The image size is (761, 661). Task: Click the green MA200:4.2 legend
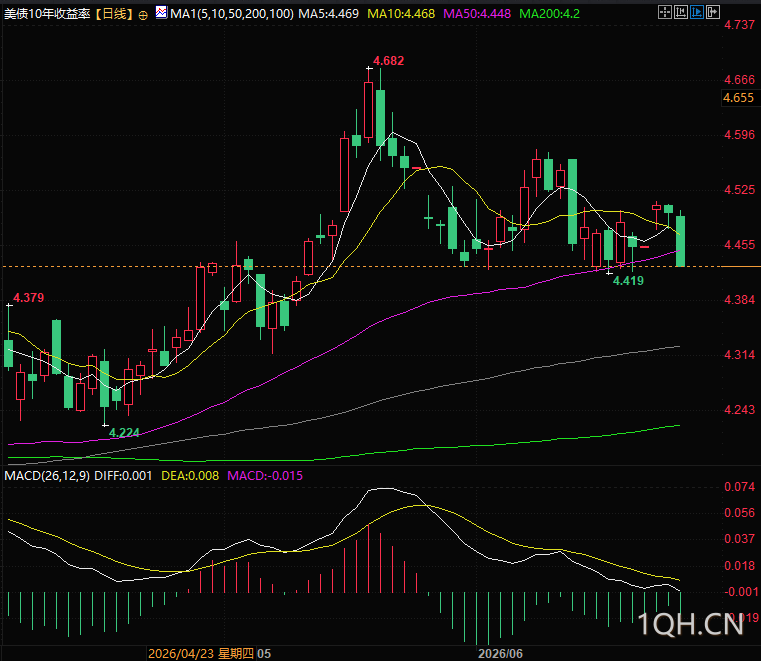click(x=549, y=14)
